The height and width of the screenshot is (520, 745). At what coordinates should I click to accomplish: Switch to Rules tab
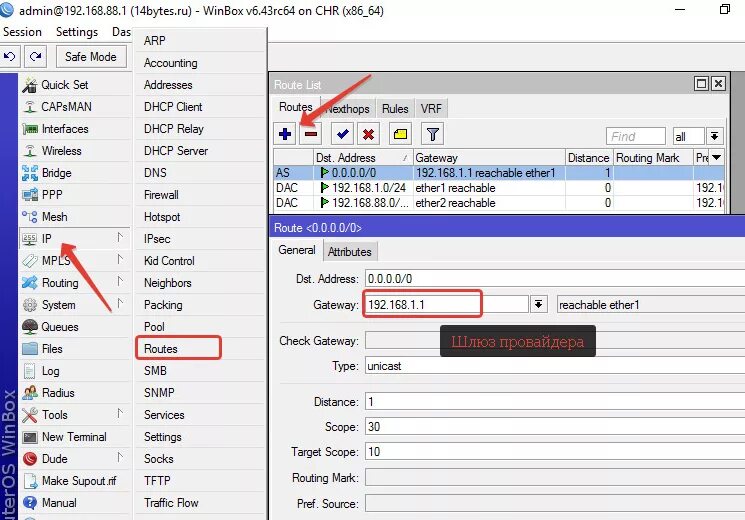pyautogui.click(x=395, y=109)
